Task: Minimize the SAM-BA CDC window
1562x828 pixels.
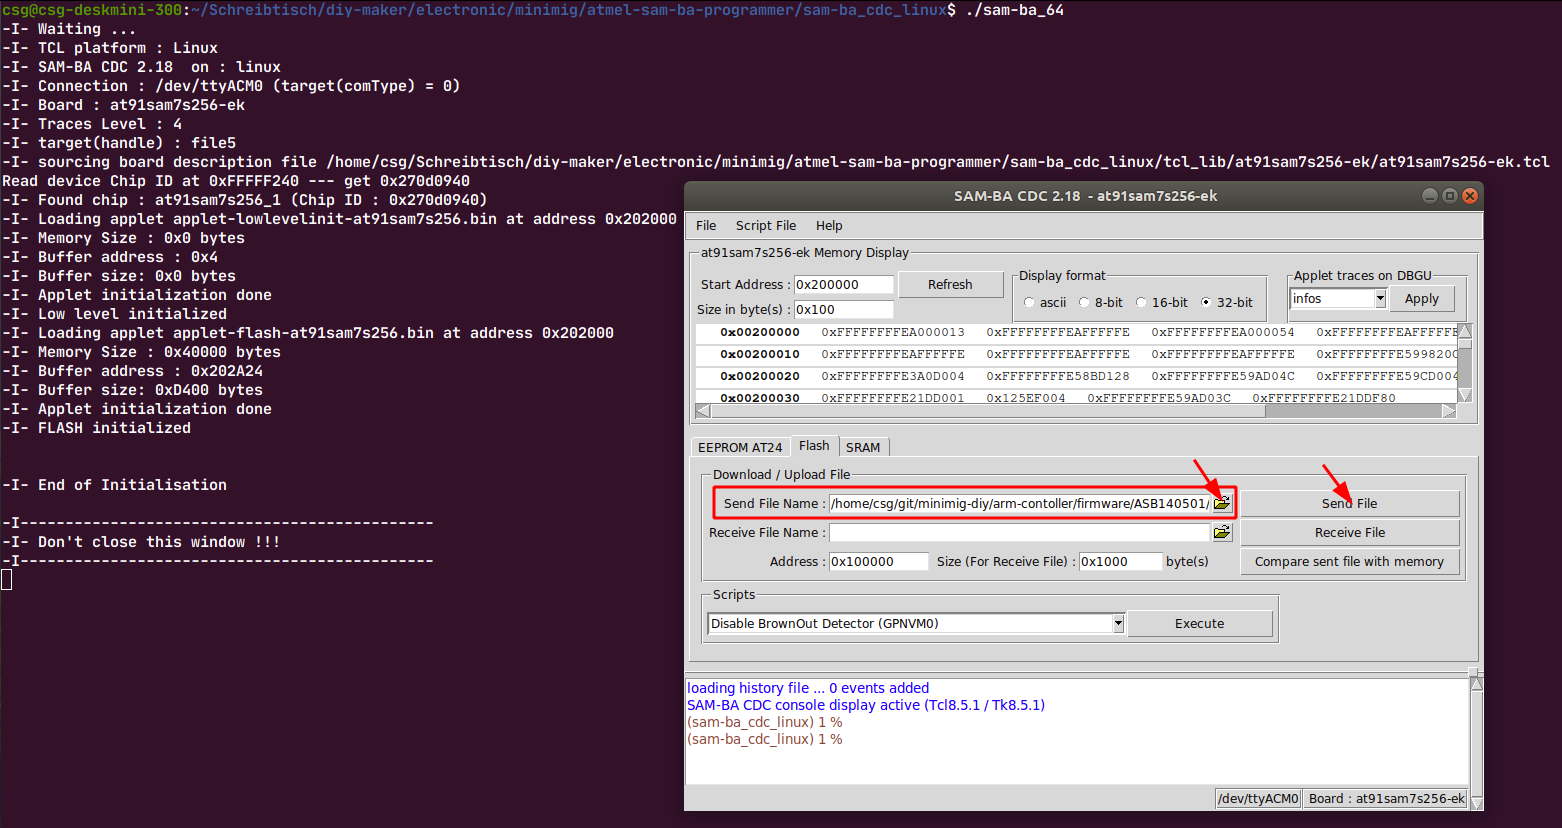Action: point(1429,196)
